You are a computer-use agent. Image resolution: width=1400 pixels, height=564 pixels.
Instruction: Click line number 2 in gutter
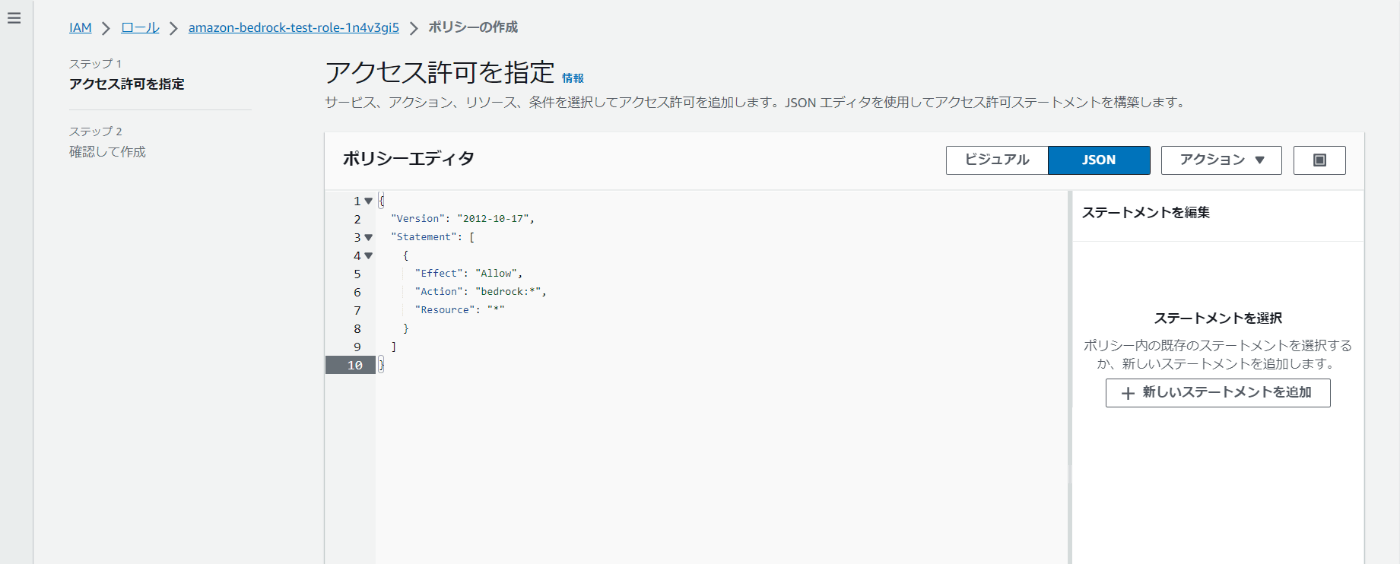tap(357, 219)
